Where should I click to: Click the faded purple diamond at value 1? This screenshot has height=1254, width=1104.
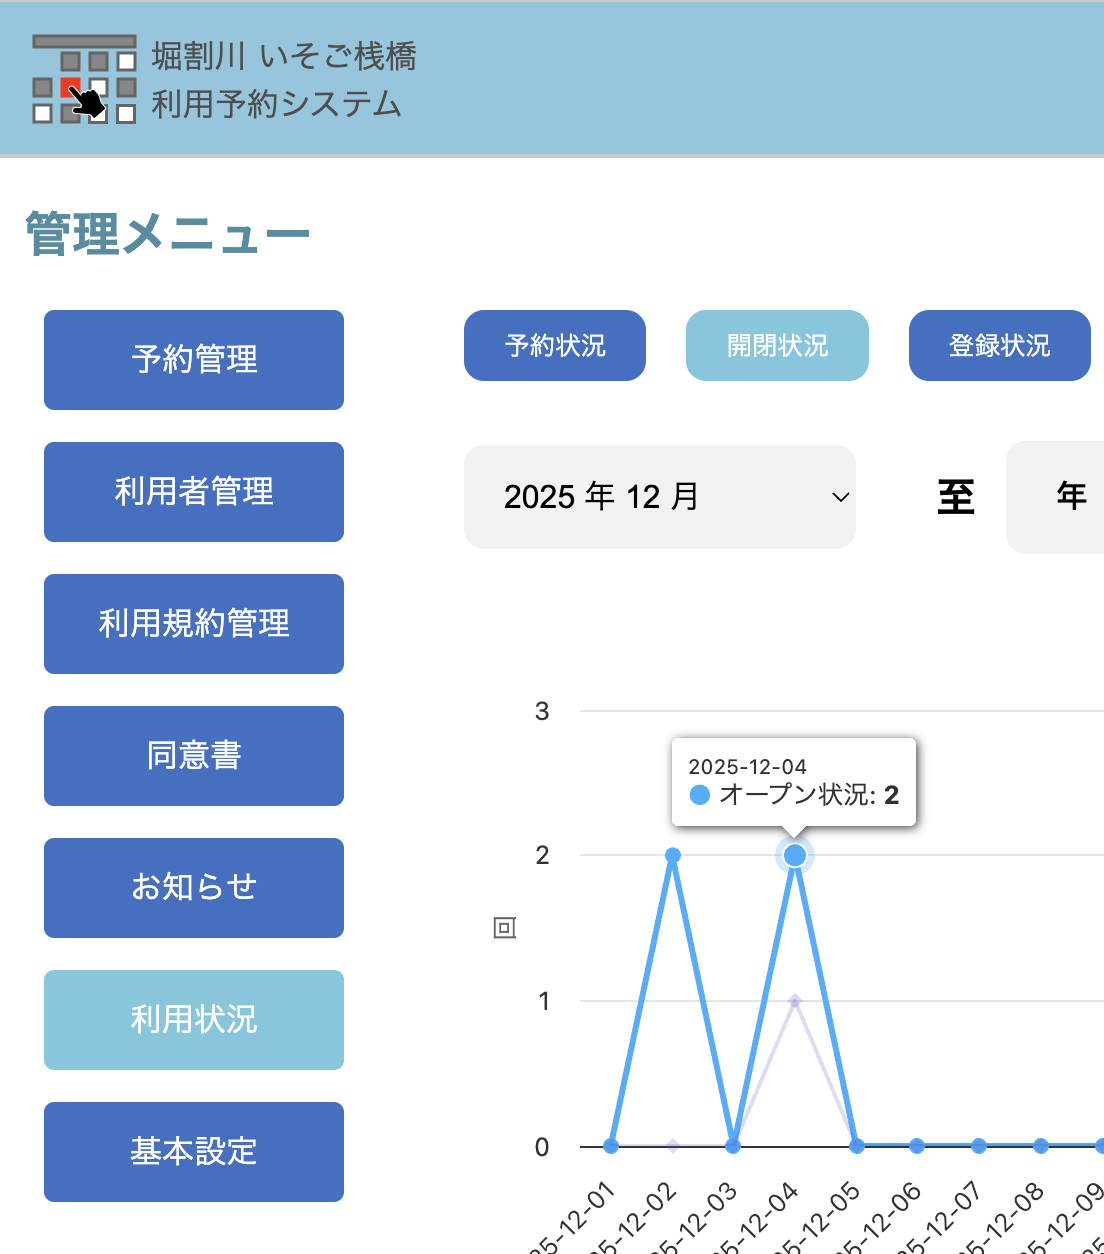click(795, 1001)
